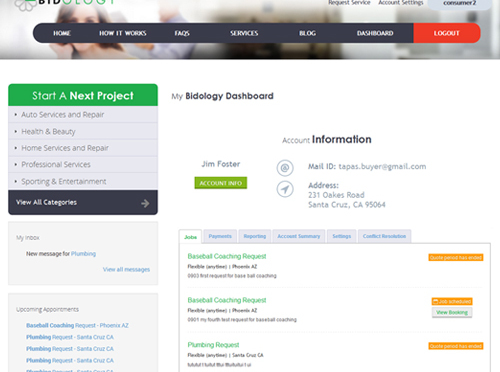Viewport: 500px width, 372px height.
Task: Open the Home menu item
Action: pos(62,33)
